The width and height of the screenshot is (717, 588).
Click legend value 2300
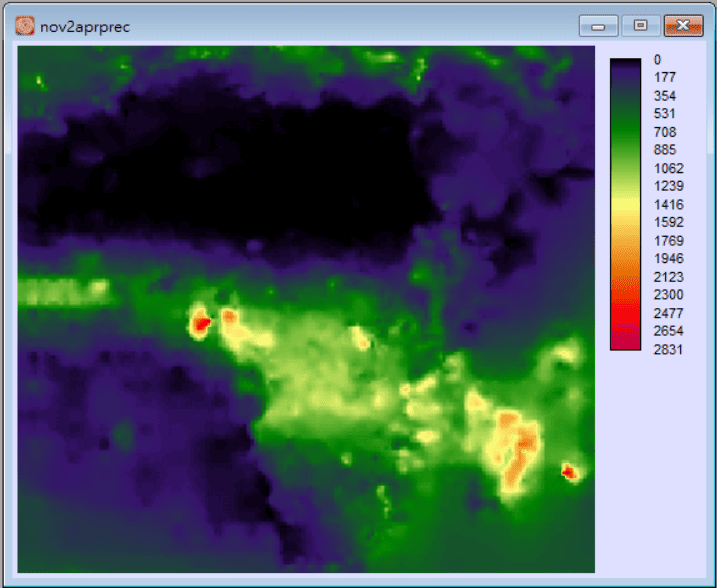(669, 294)
